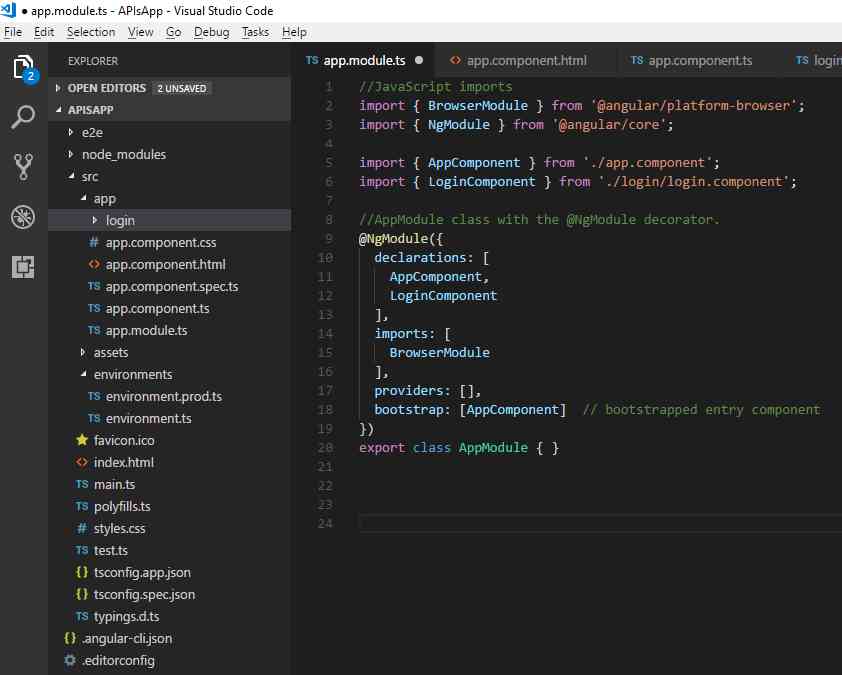The height and width of the screenshot is (675, 842).
Task: Click line number 18 in the editor gutter
Action: pos(324,409)
